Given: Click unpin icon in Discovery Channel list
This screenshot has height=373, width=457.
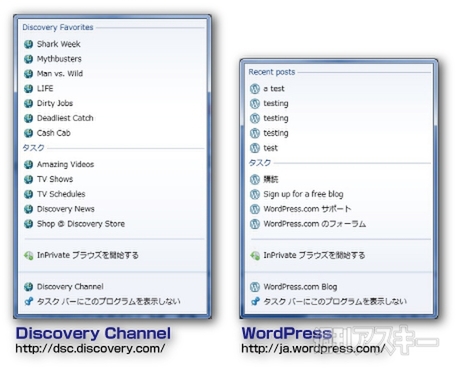Looking at the screenshot, I should click(x=29, y=302).
